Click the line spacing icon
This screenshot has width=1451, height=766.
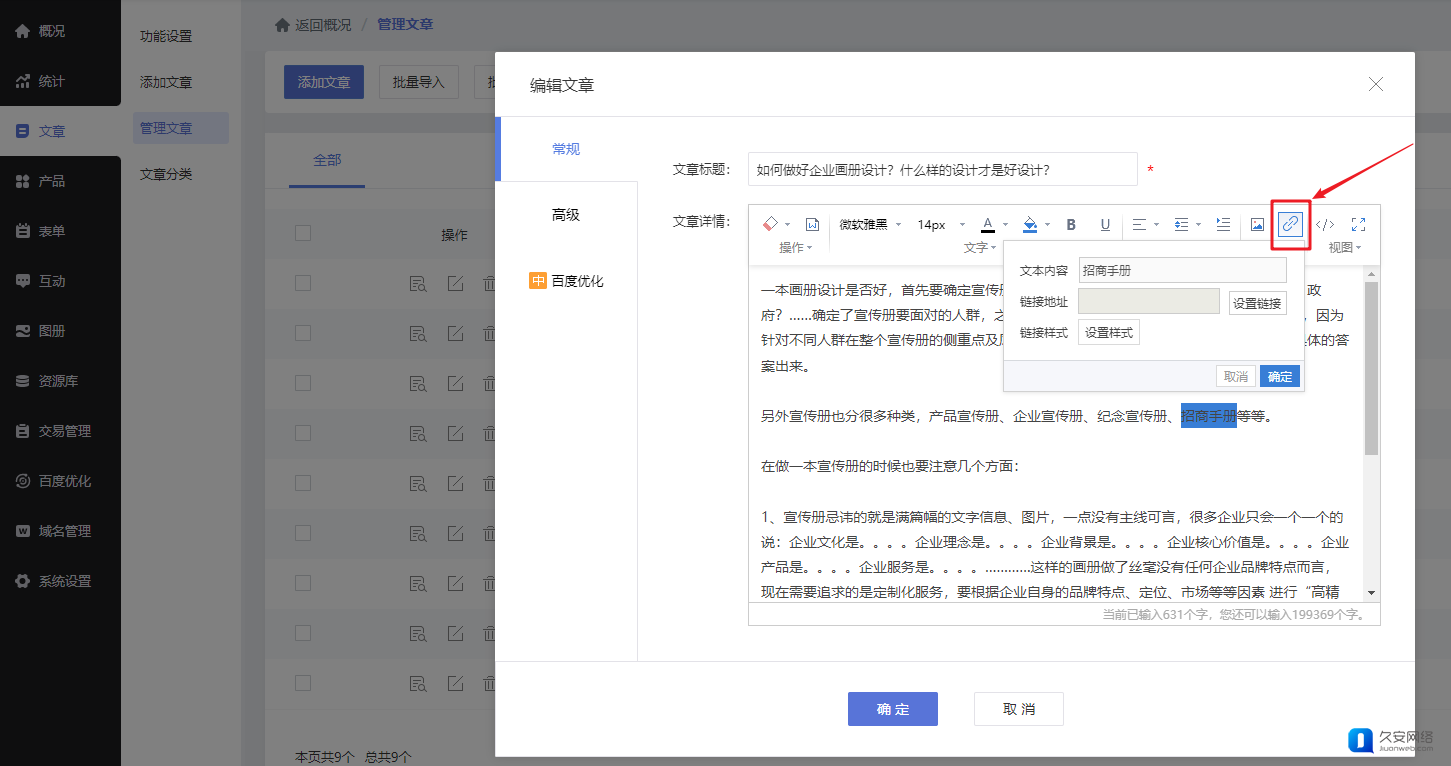1181,225
